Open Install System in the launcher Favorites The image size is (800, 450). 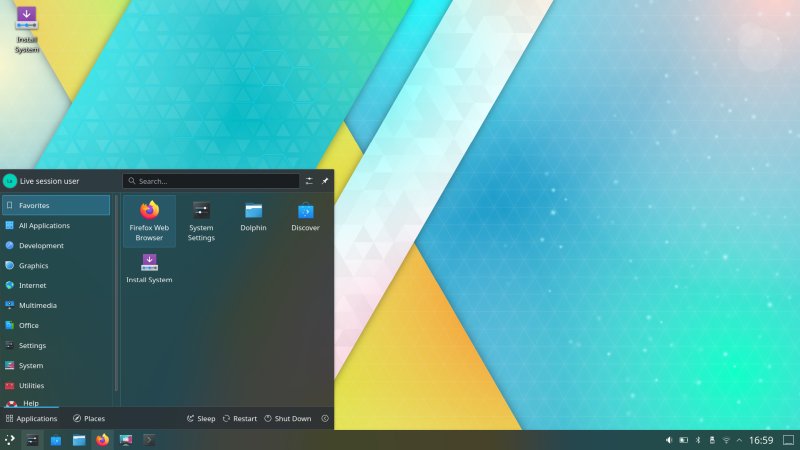click(149, 269)
